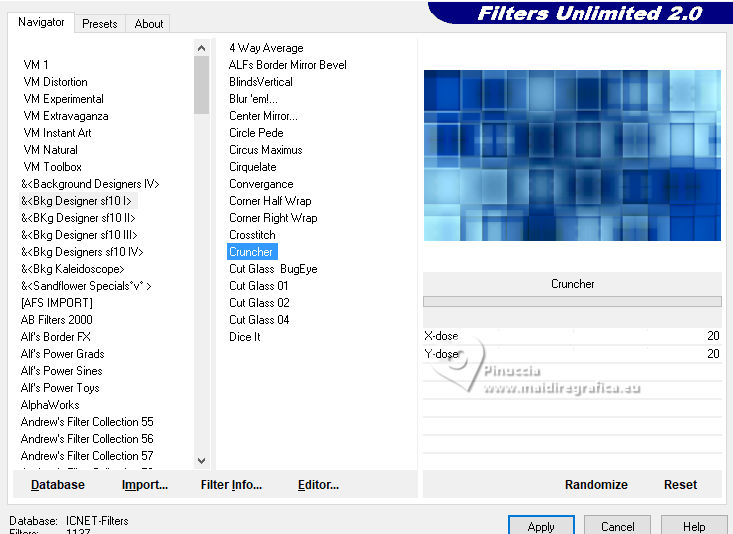Open VM Extravaganza category
The height and width of the screenshot is (534, 733).
click(x=66, y=115)
